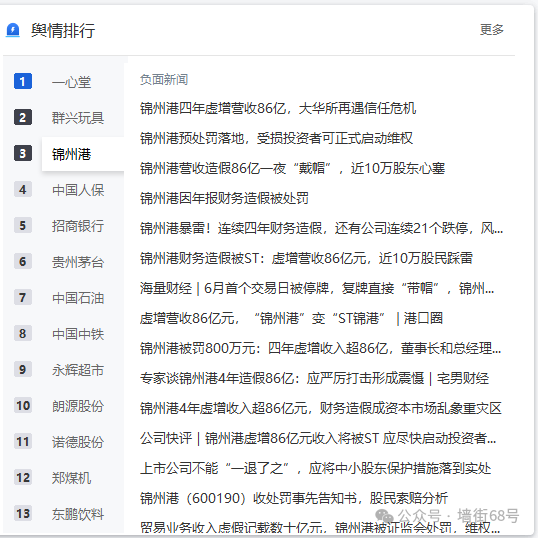
Task: Click the blue alarm icon beside 舆情排行
Action: point(13,30)
